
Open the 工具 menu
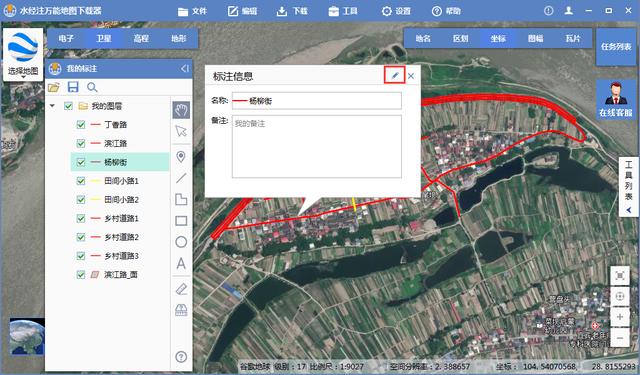click(343, 11)
